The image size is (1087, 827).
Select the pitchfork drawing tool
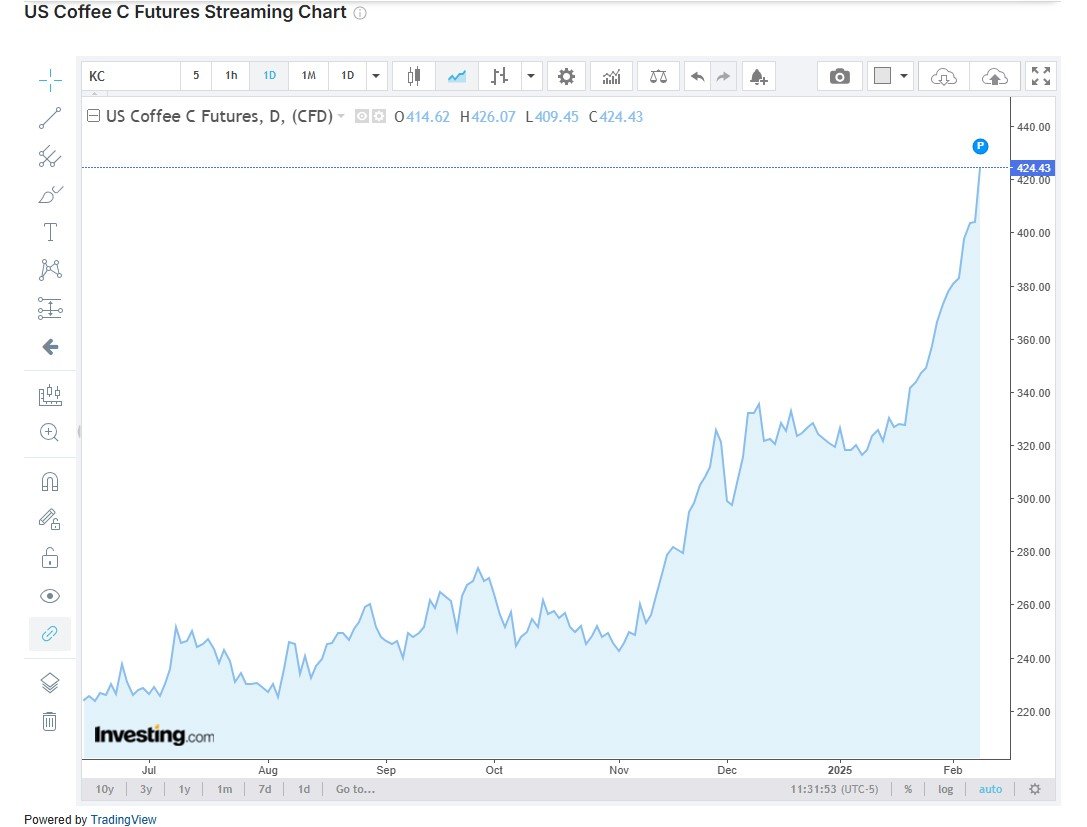click(49, 156)
